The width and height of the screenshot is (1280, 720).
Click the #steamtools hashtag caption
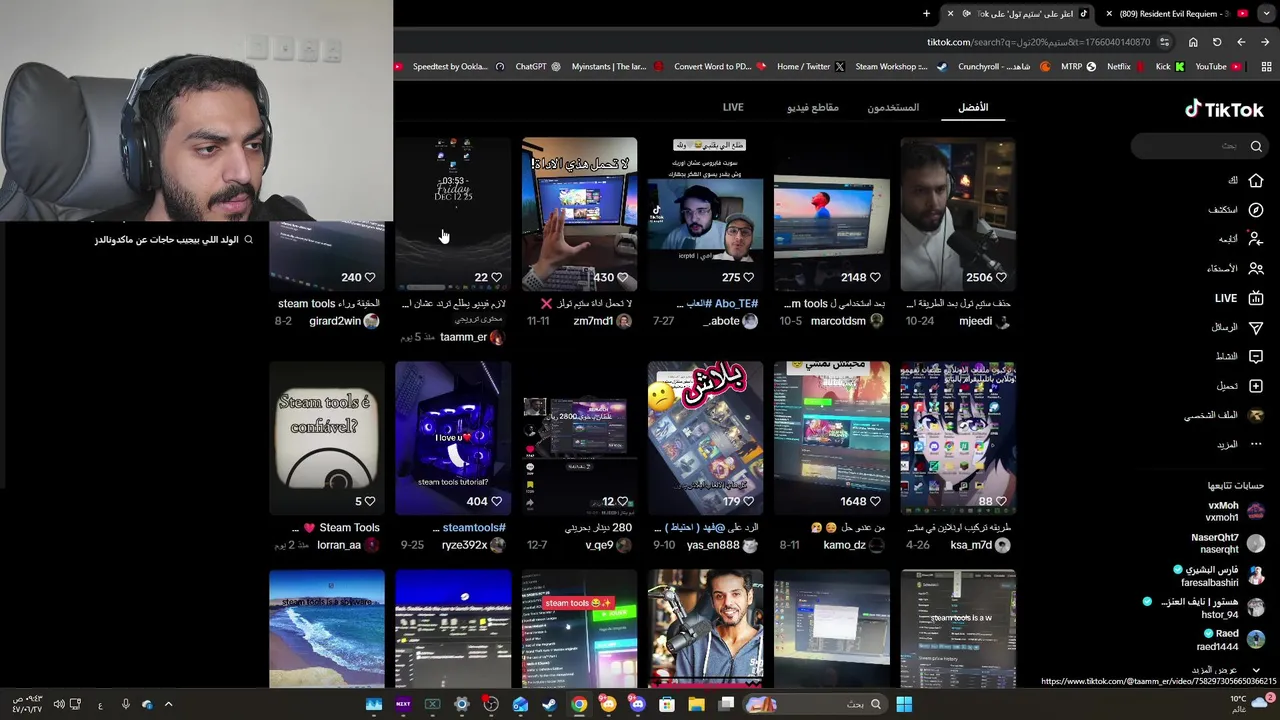[474, 527]
